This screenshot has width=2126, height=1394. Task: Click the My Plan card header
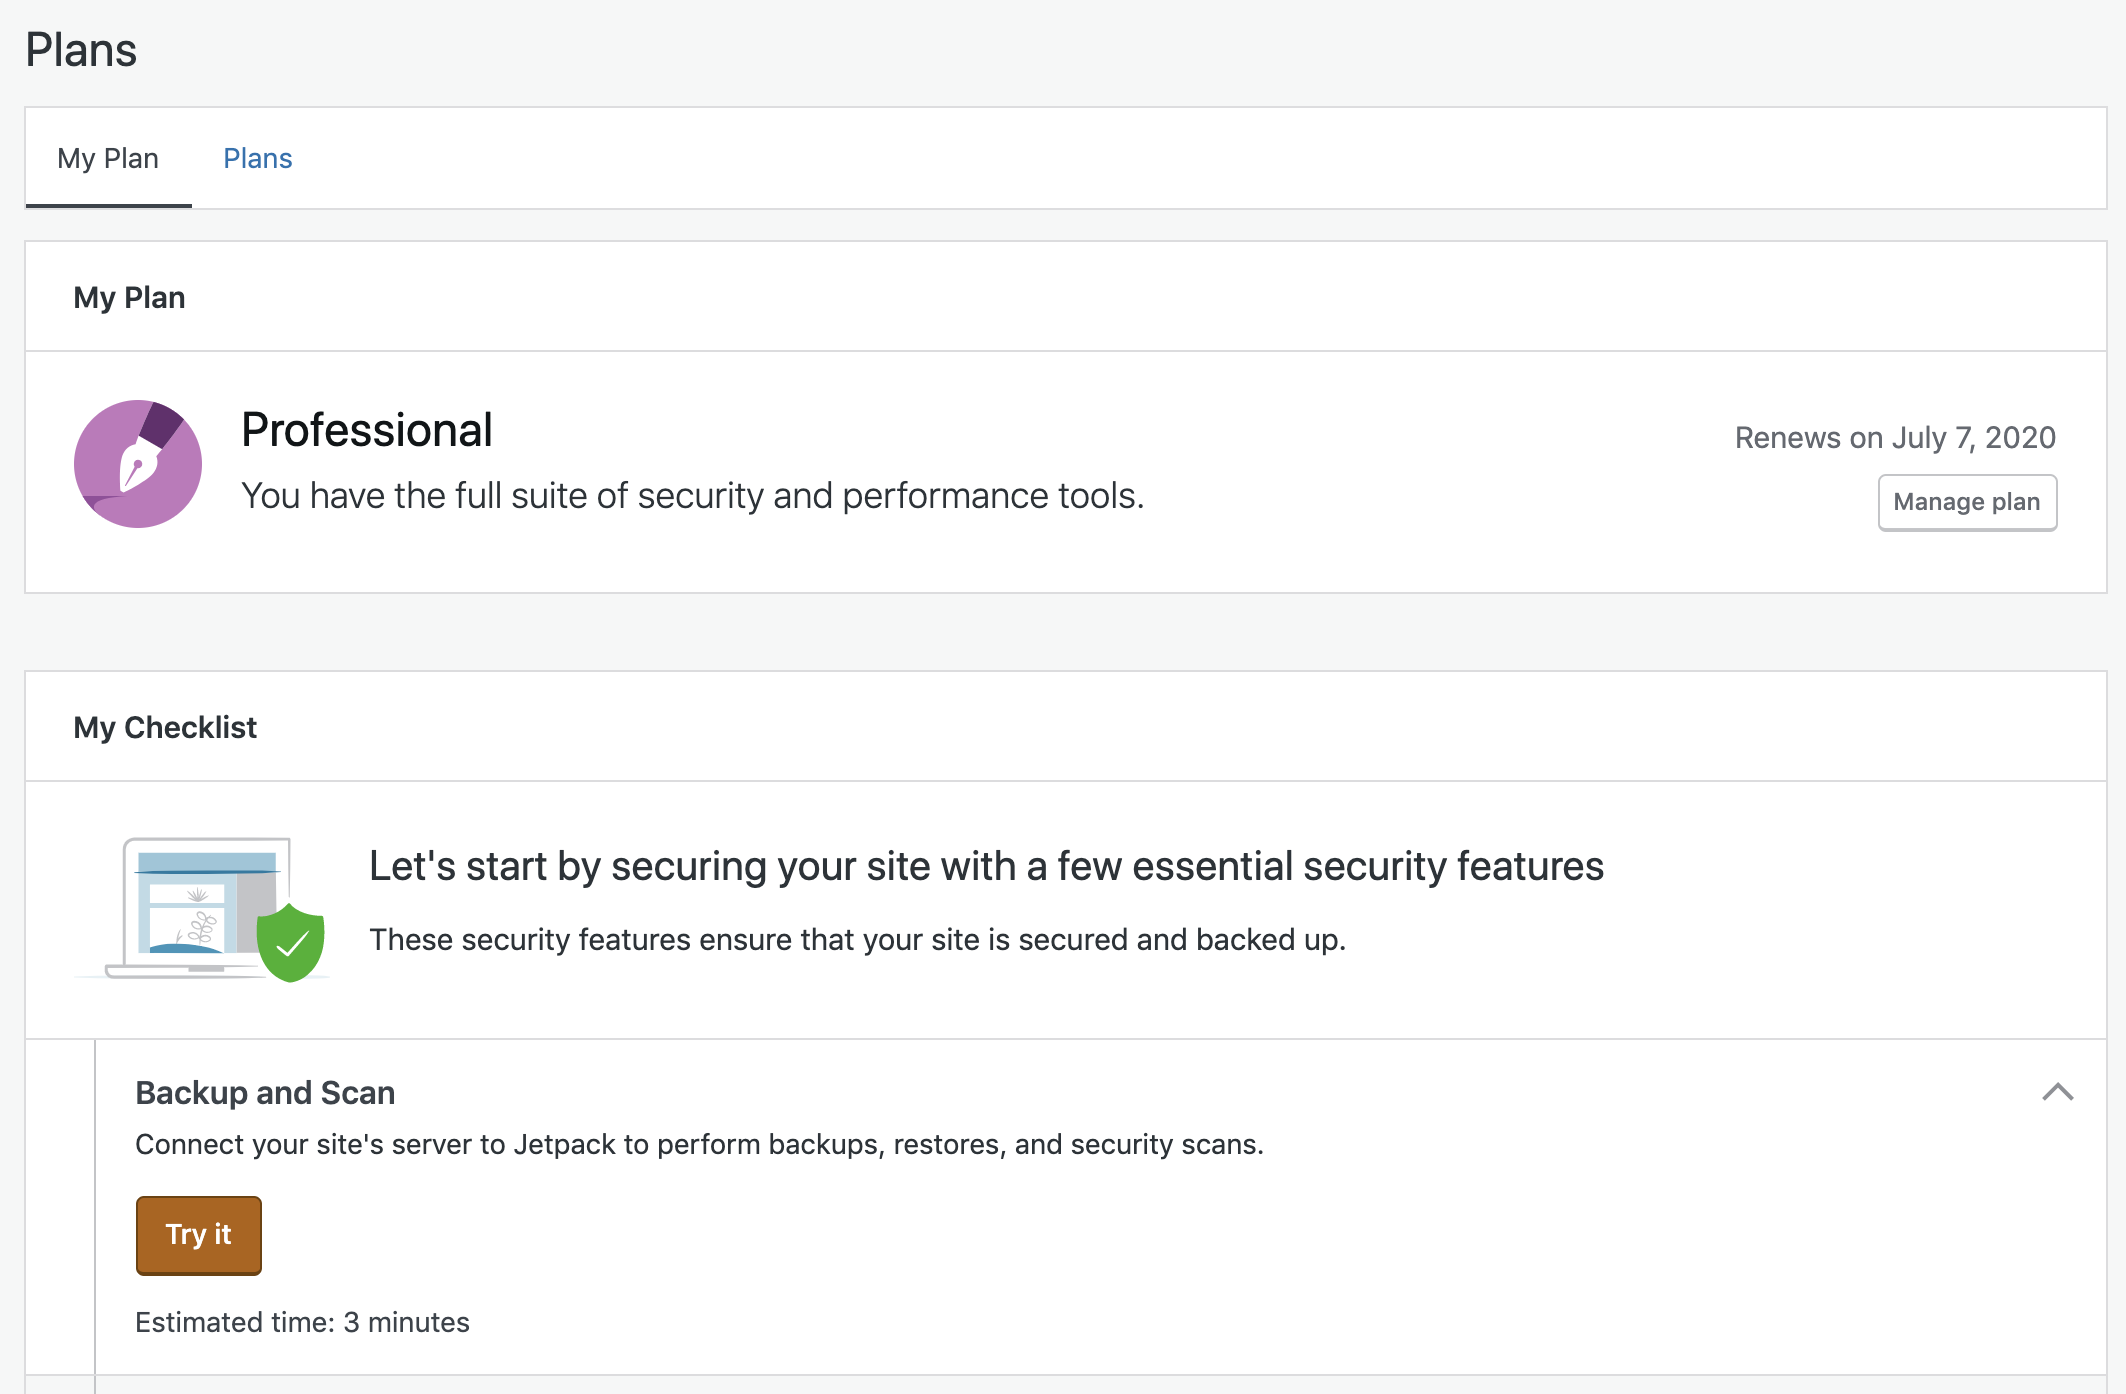[129, 297]
